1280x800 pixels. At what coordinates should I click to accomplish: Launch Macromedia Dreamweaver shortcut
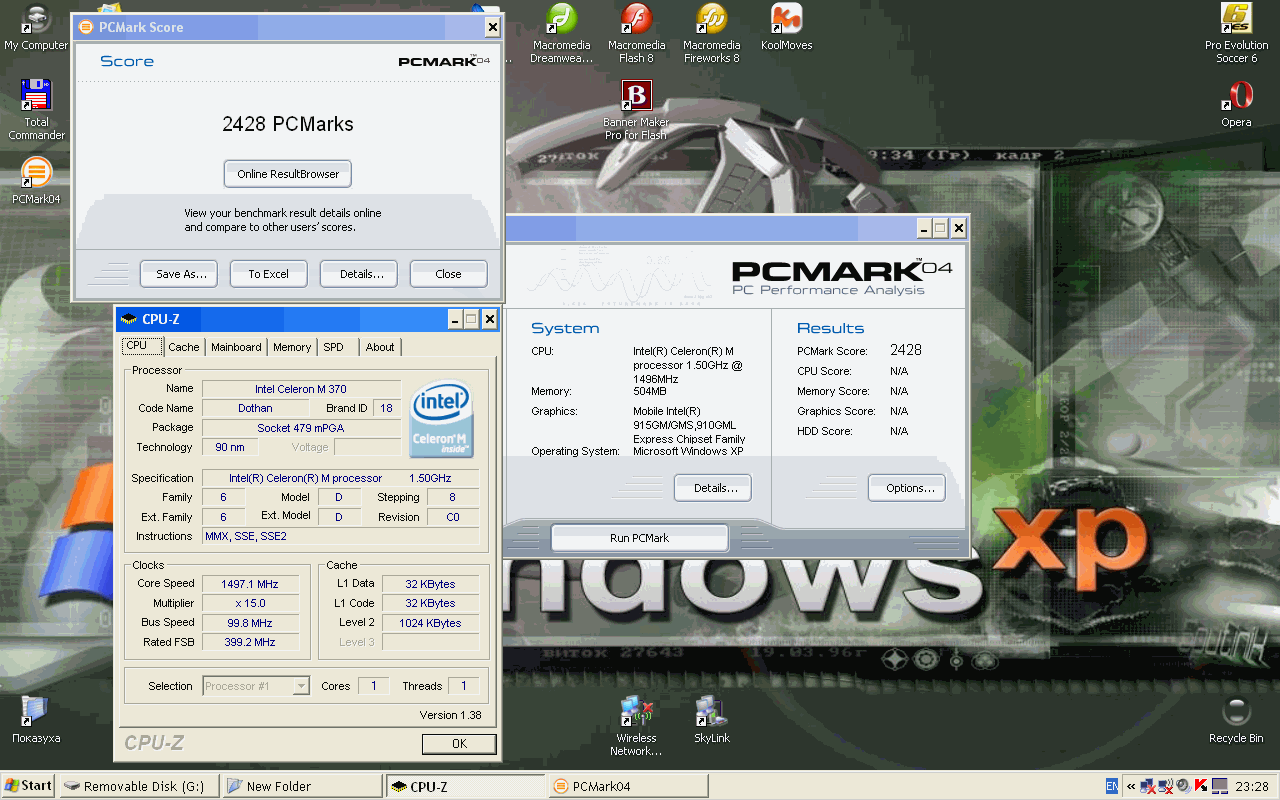click(x=562, y=34)
